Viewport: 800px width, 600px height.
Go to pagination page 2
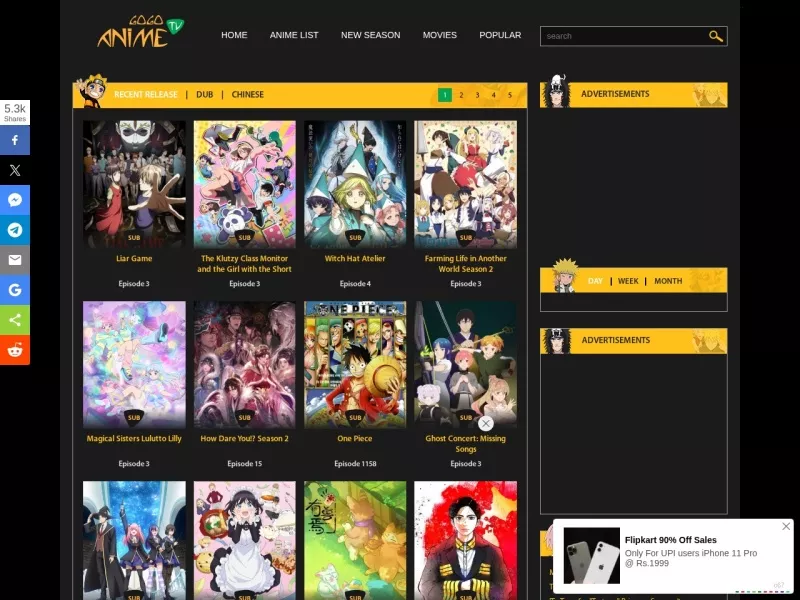coord(461,95)
